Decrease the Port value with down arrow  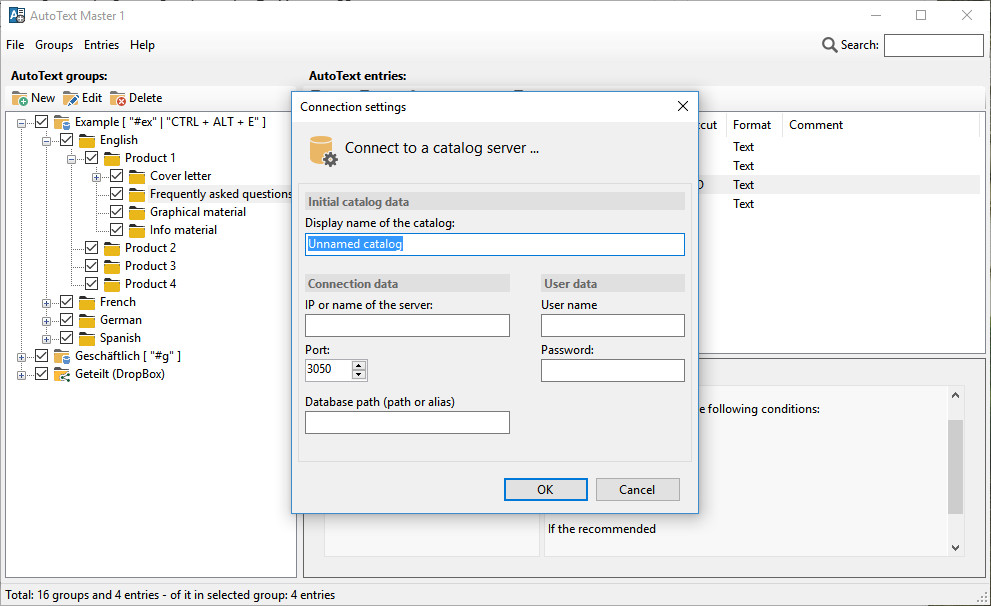coord(359,374)
